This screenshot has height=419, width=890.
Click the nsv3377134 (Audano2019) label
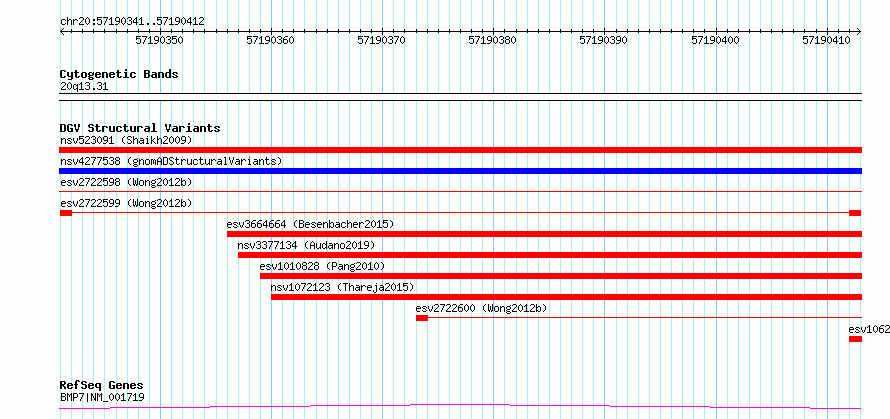(x=307, y=245)
